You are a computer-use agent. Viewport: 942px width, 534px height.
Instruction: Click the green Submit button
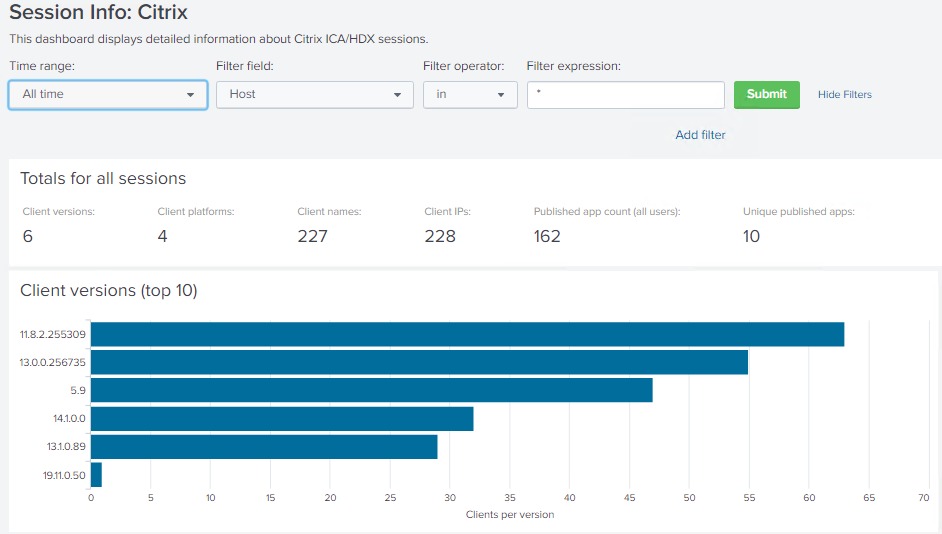coord(767,95)
